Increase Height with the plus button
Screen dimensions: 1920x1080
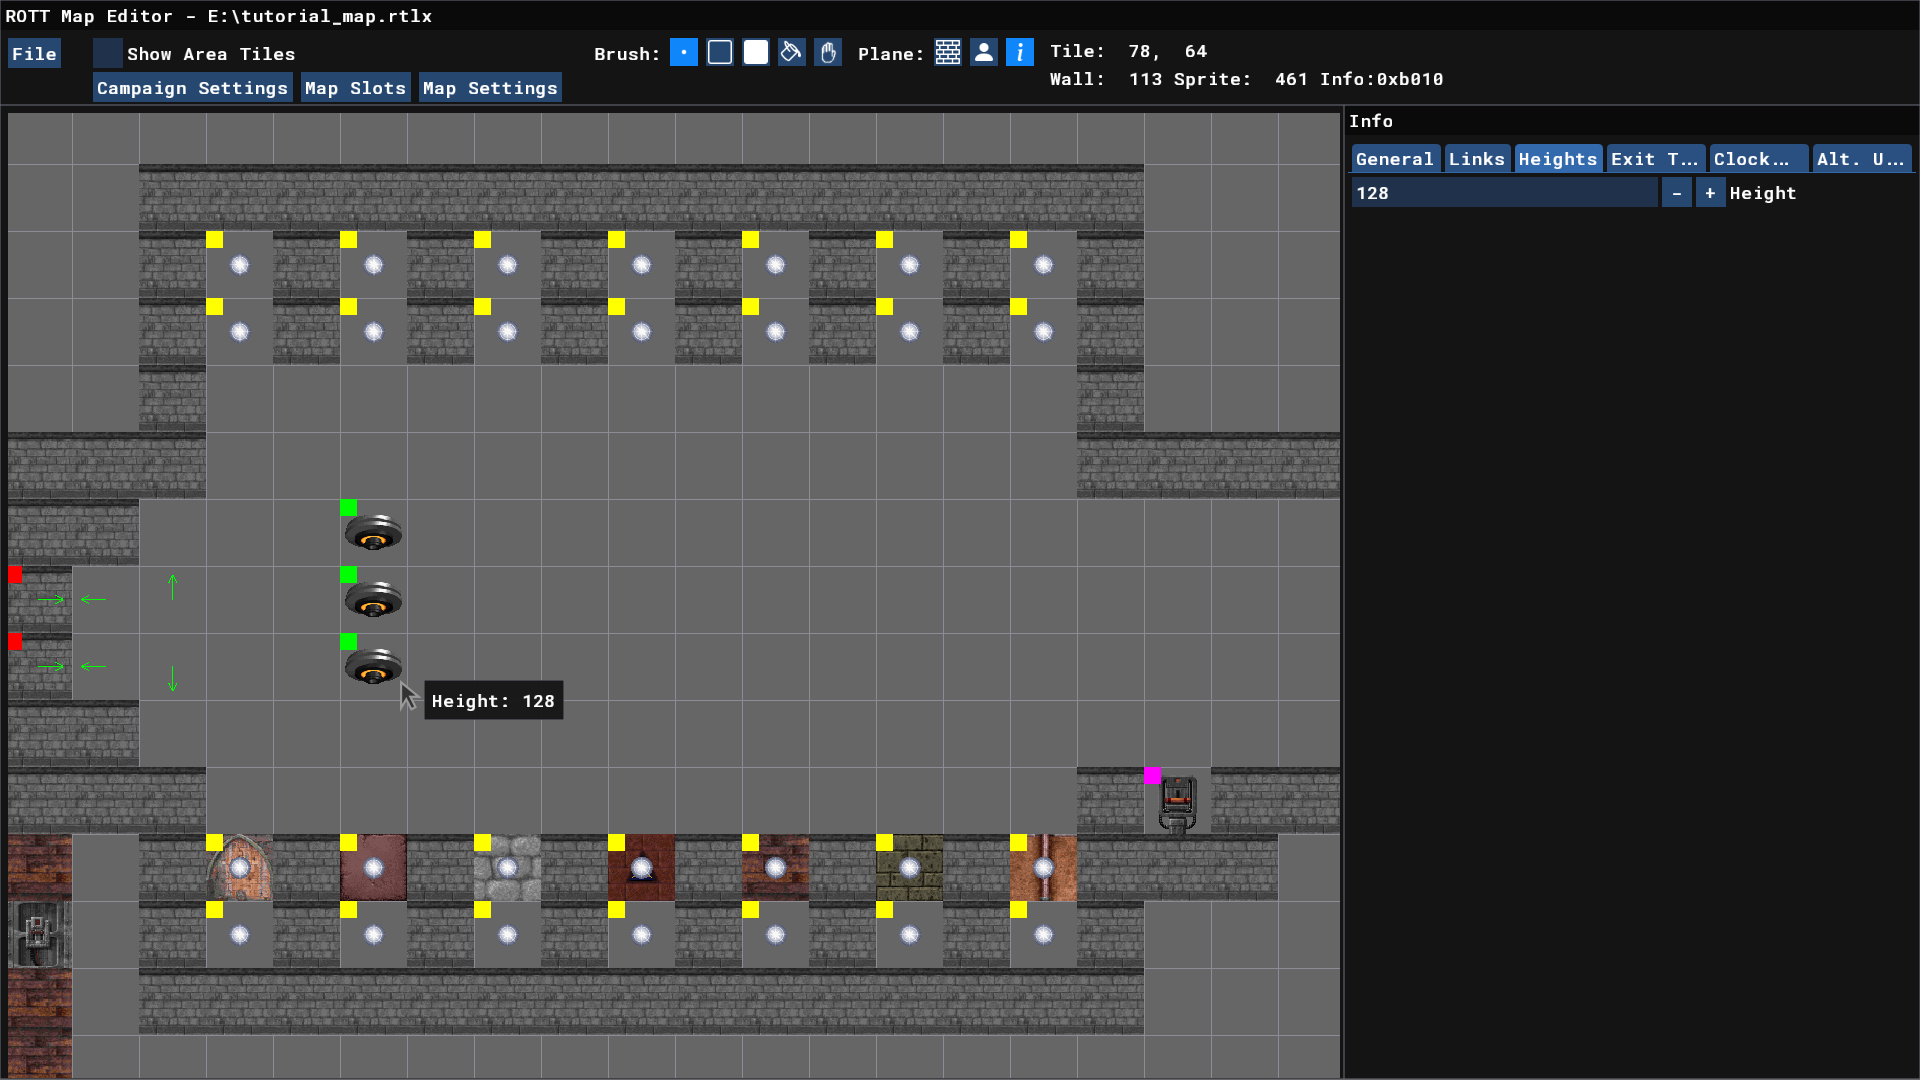(x=1710, y=193)
